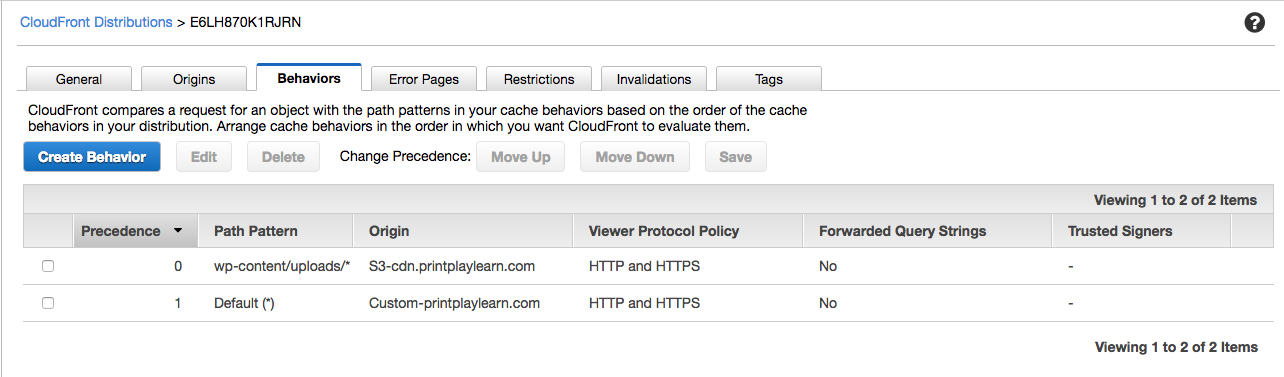Image resolution: width=1284 pixels, height=377 pixels.
Task: Open the Restrictions tab
Action: tap(539, 79)
